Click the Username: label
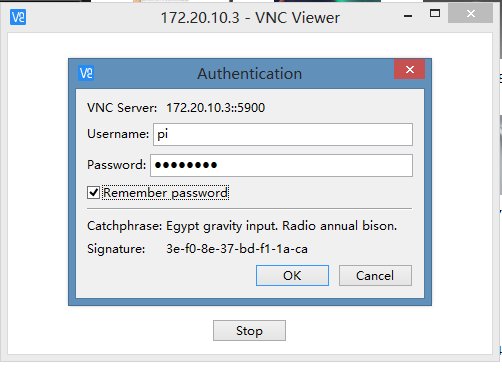The height and width of the screenshot is (369, 502). [118, 134]
